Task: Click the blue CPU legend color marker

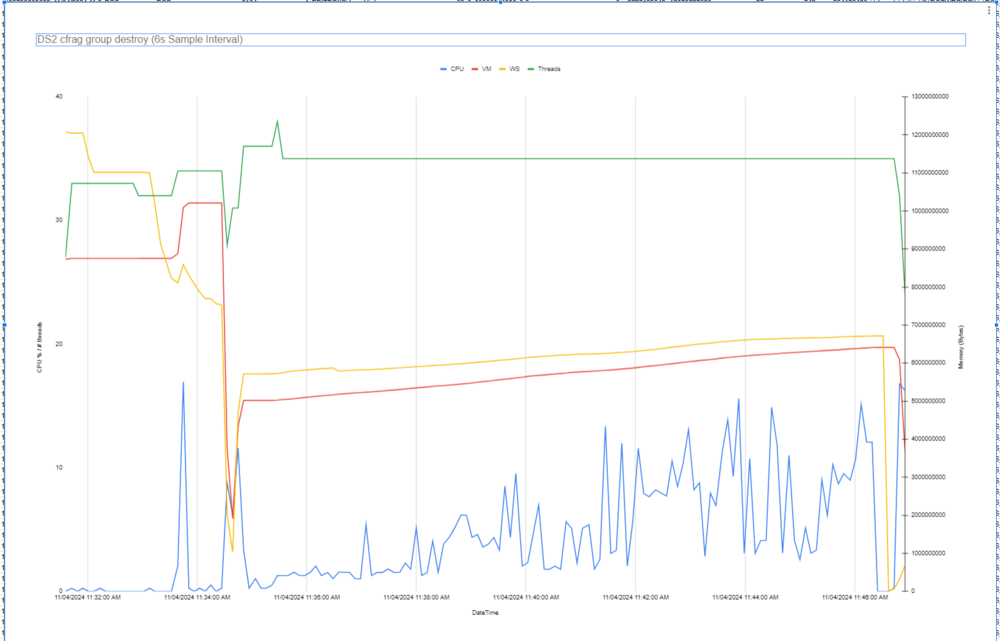Action: [443, 69]
